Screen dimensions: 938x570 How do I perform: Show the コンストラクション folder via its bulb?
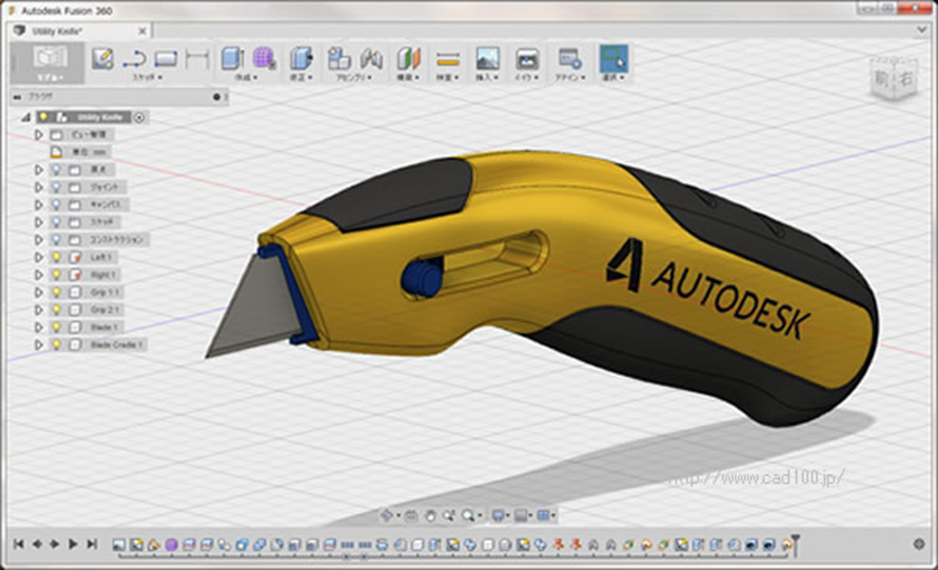tap(56, 240)
